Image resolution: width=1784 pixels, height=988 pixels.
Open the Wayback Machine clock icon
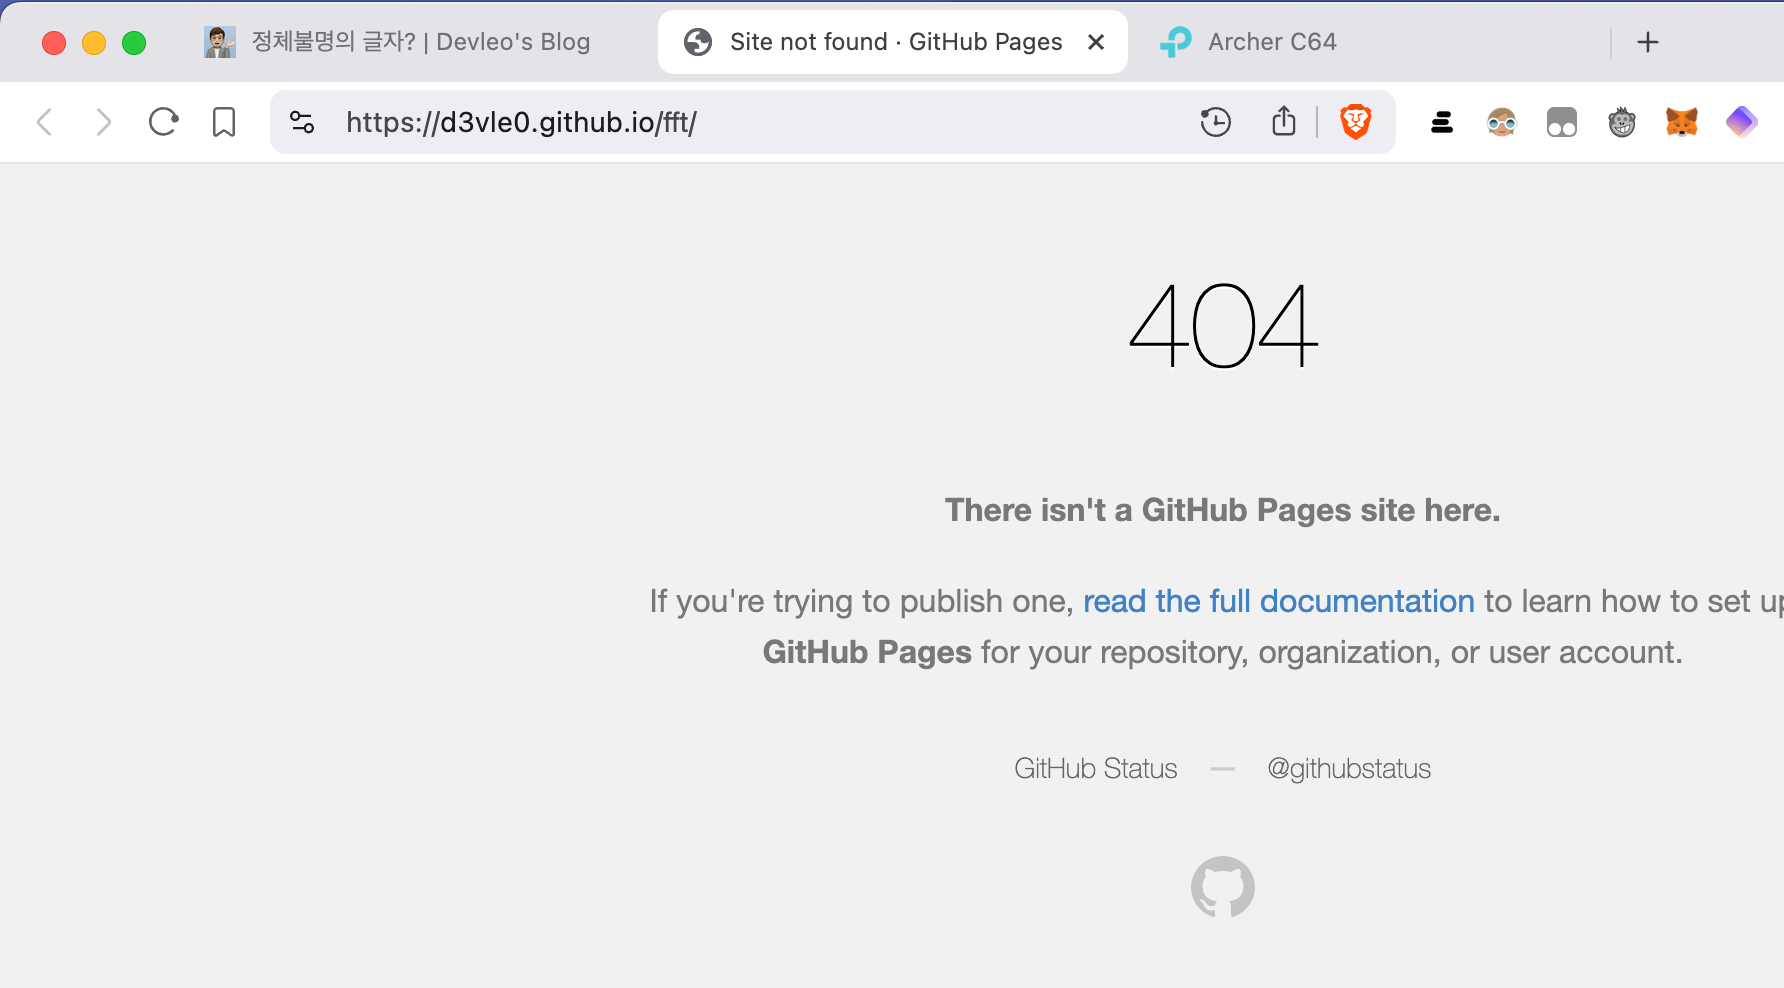pyautogui.click(x=1216, y=122)
